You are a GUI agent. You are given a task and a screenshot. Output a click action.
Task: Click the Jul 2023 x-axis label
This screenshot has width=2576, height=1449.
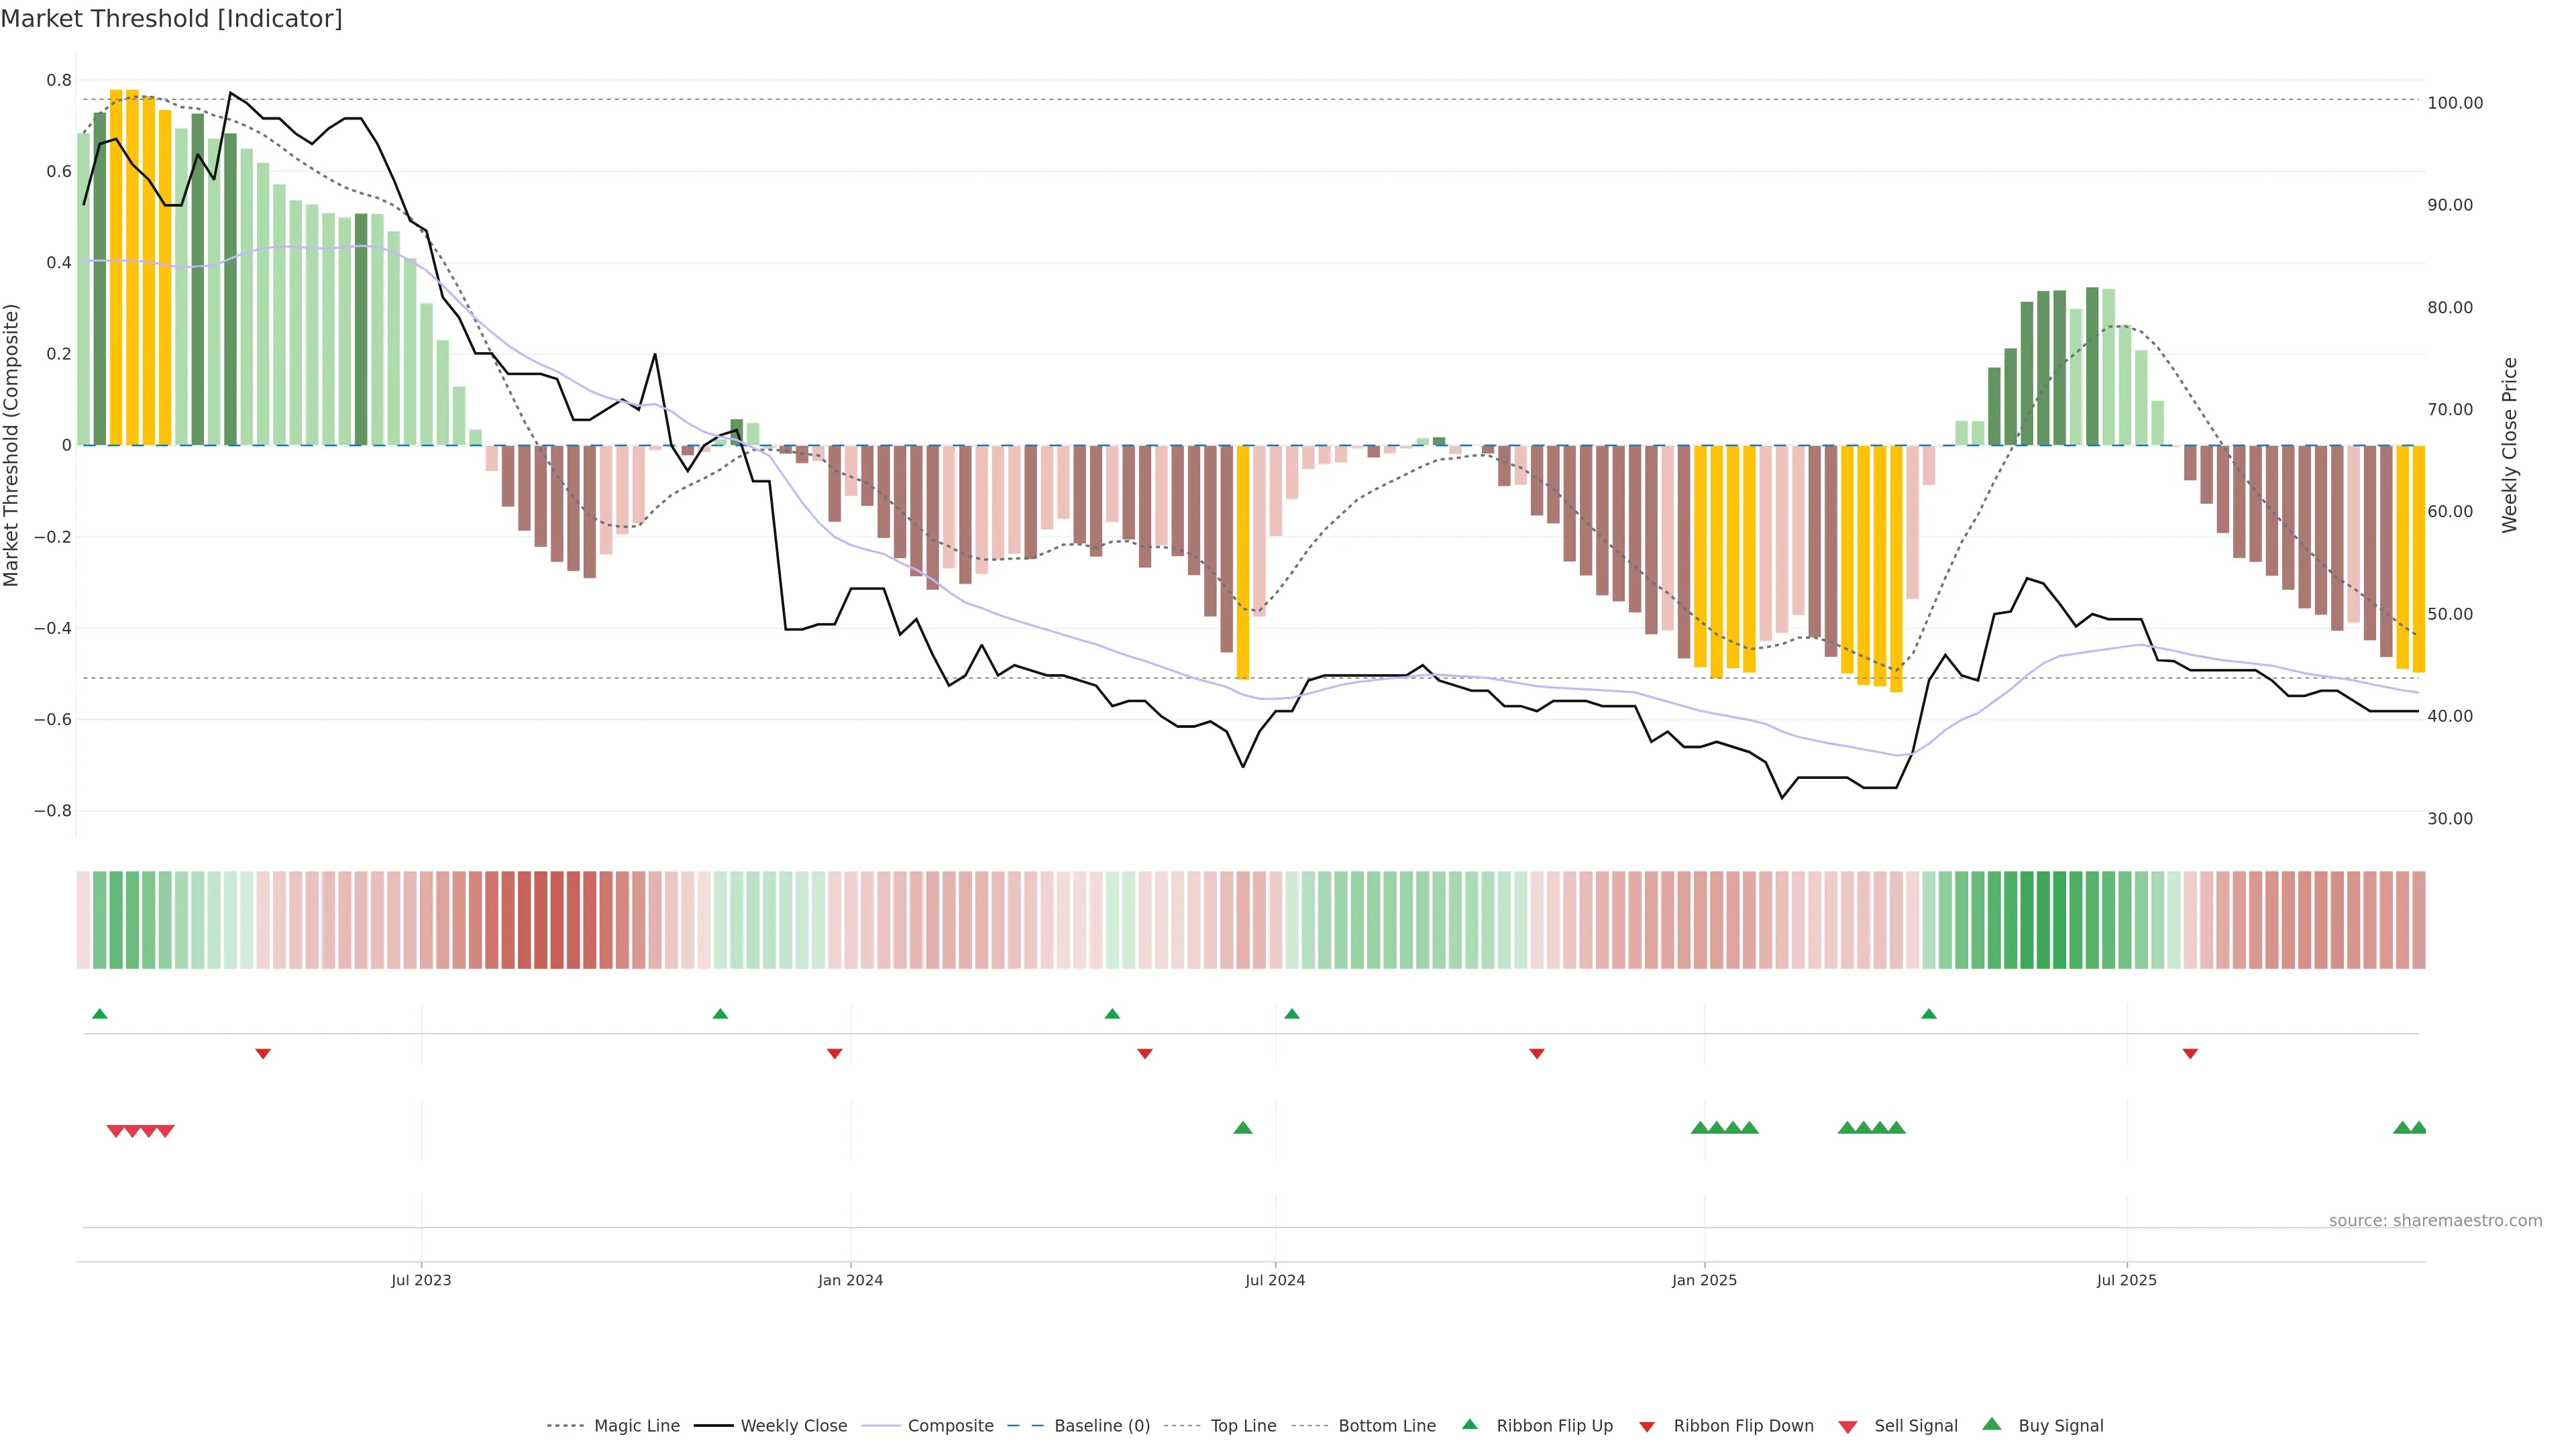tap(421, 1280)
